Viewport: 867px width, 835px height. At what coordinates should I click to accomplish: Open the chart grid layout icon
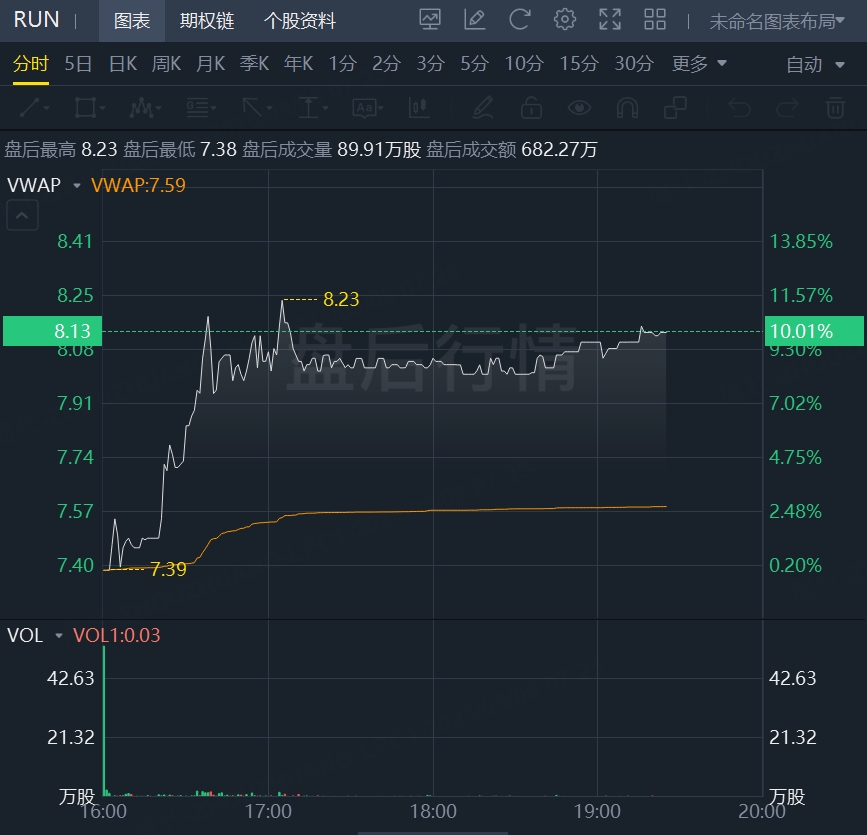tap(655, 20)
